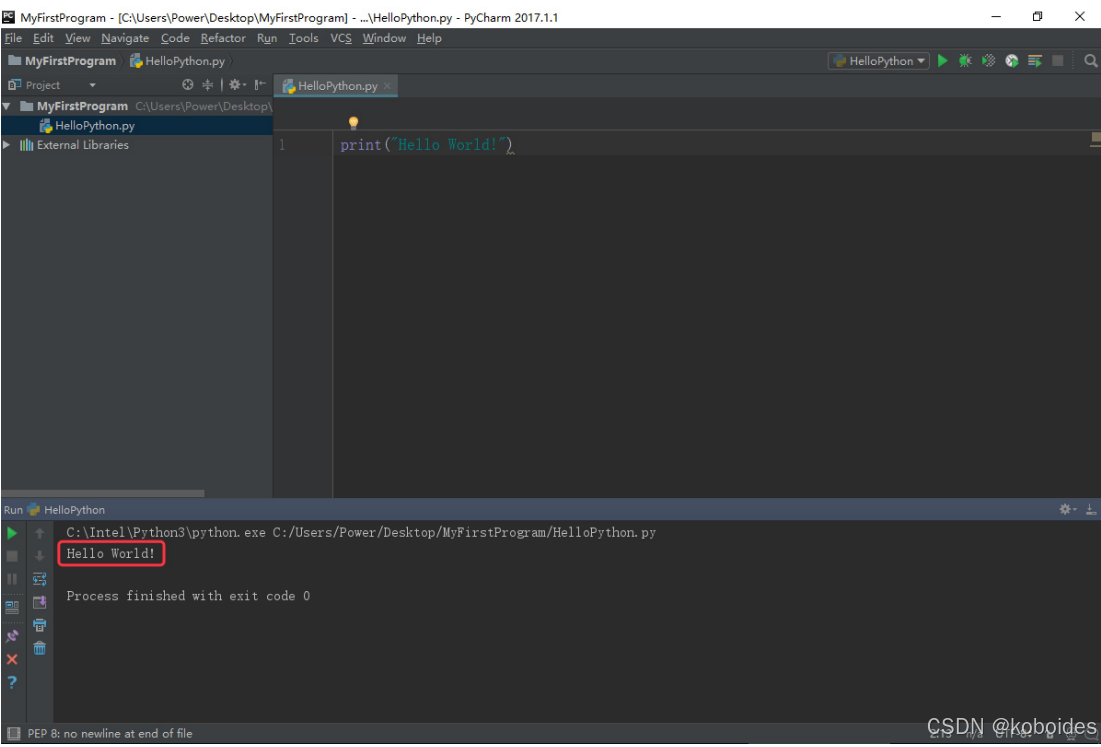Toggle pin tab in Run panel
This screenshot has height=747, width=1101.
pyautogui.click(x=12, y=636)
